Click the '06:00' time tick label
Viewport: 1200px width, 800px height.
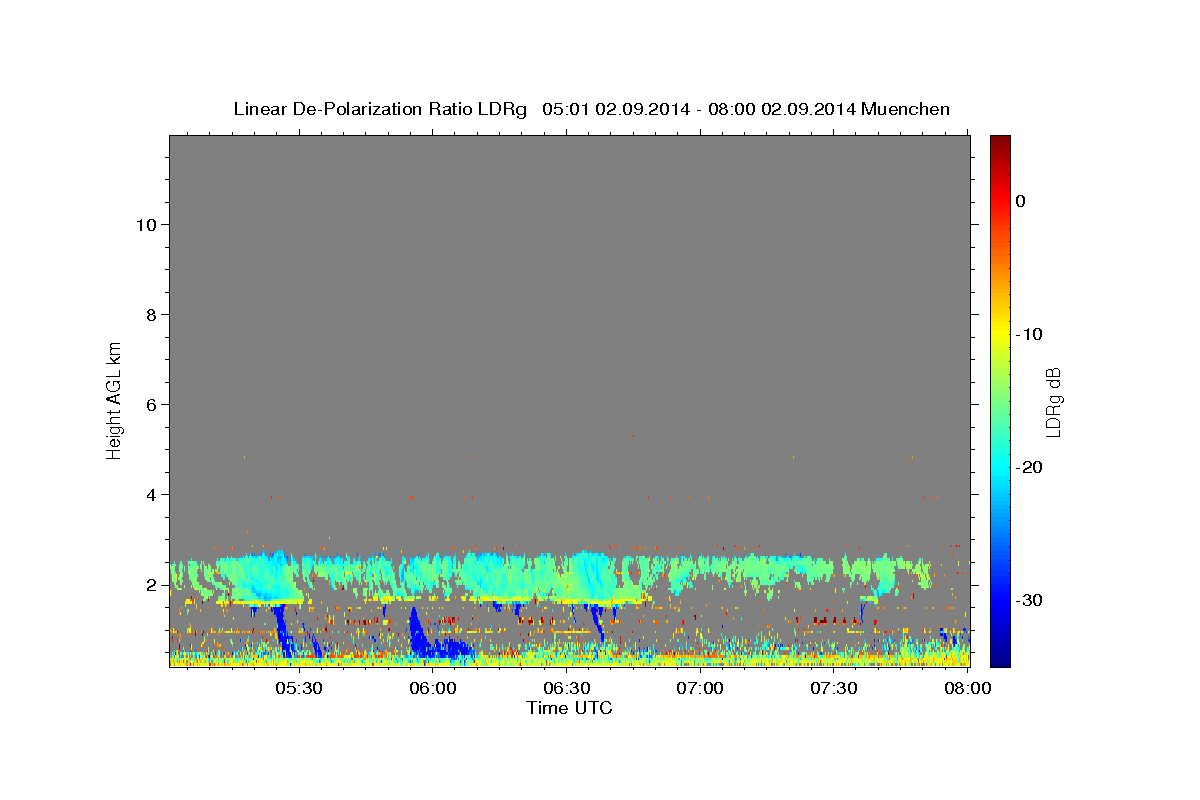[432, 688]
